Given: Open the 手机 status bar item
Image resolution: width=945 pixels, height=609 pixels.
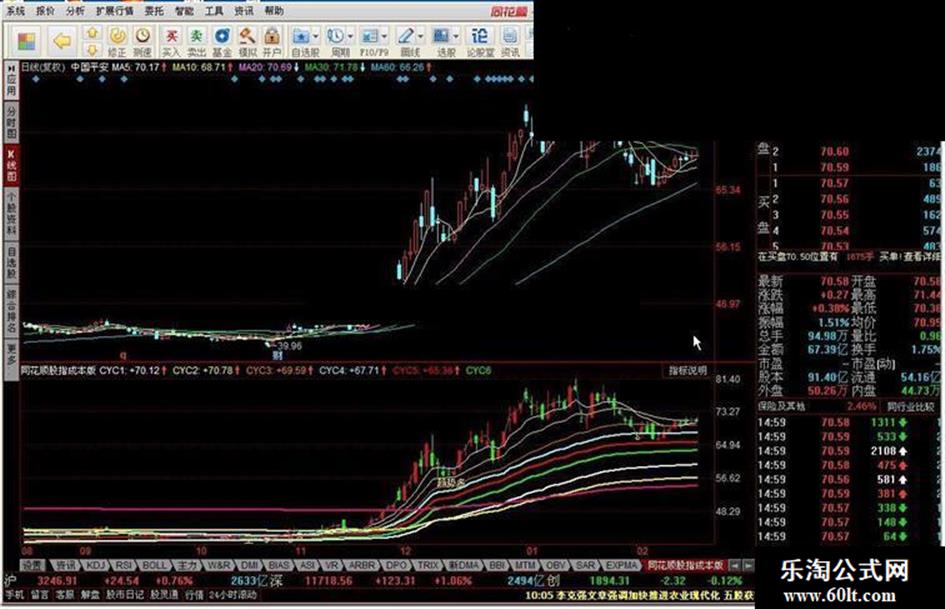Looking at the screenshot, I should (15, 595).
